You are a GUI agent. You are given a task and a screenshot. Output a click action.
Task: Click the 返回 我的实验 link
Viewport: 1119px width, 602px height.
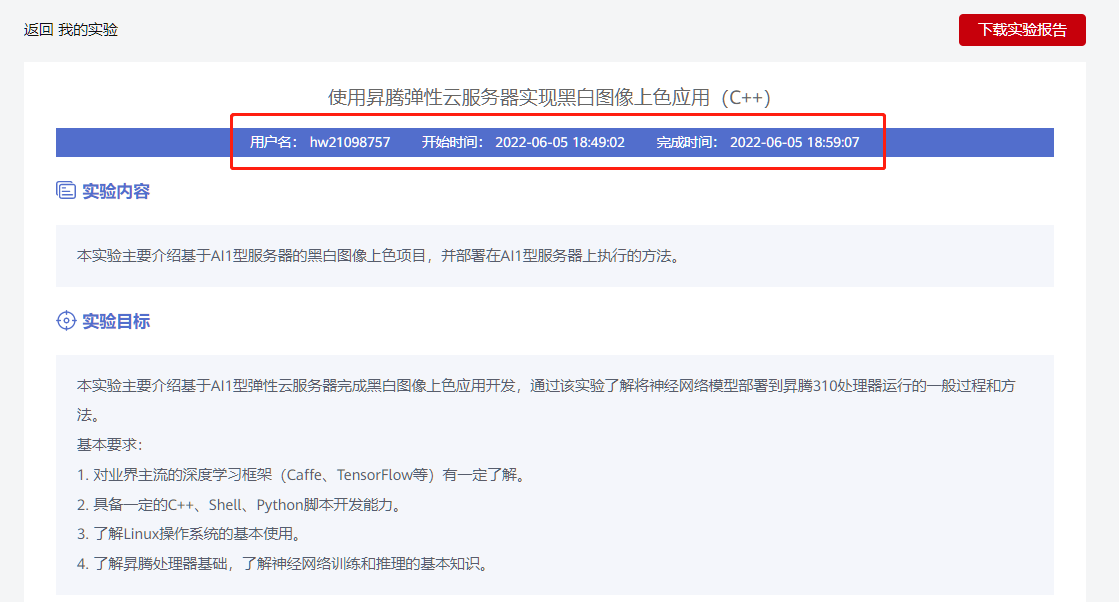71,30
